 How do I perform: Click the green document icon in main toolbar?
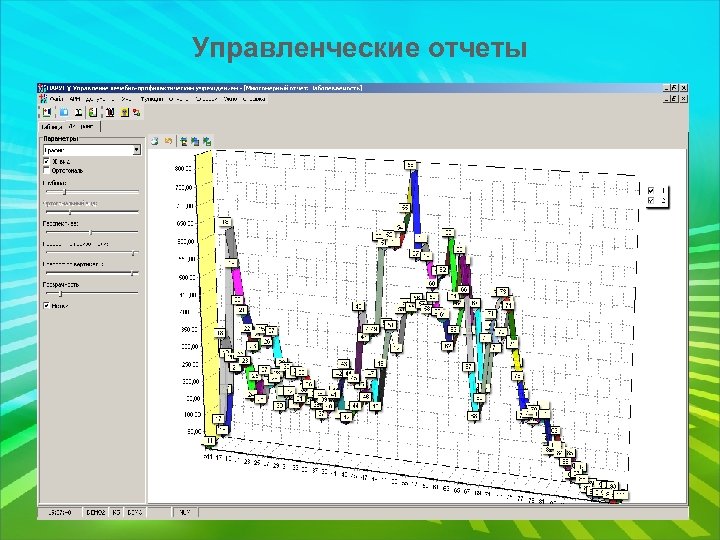pos(93,112)
